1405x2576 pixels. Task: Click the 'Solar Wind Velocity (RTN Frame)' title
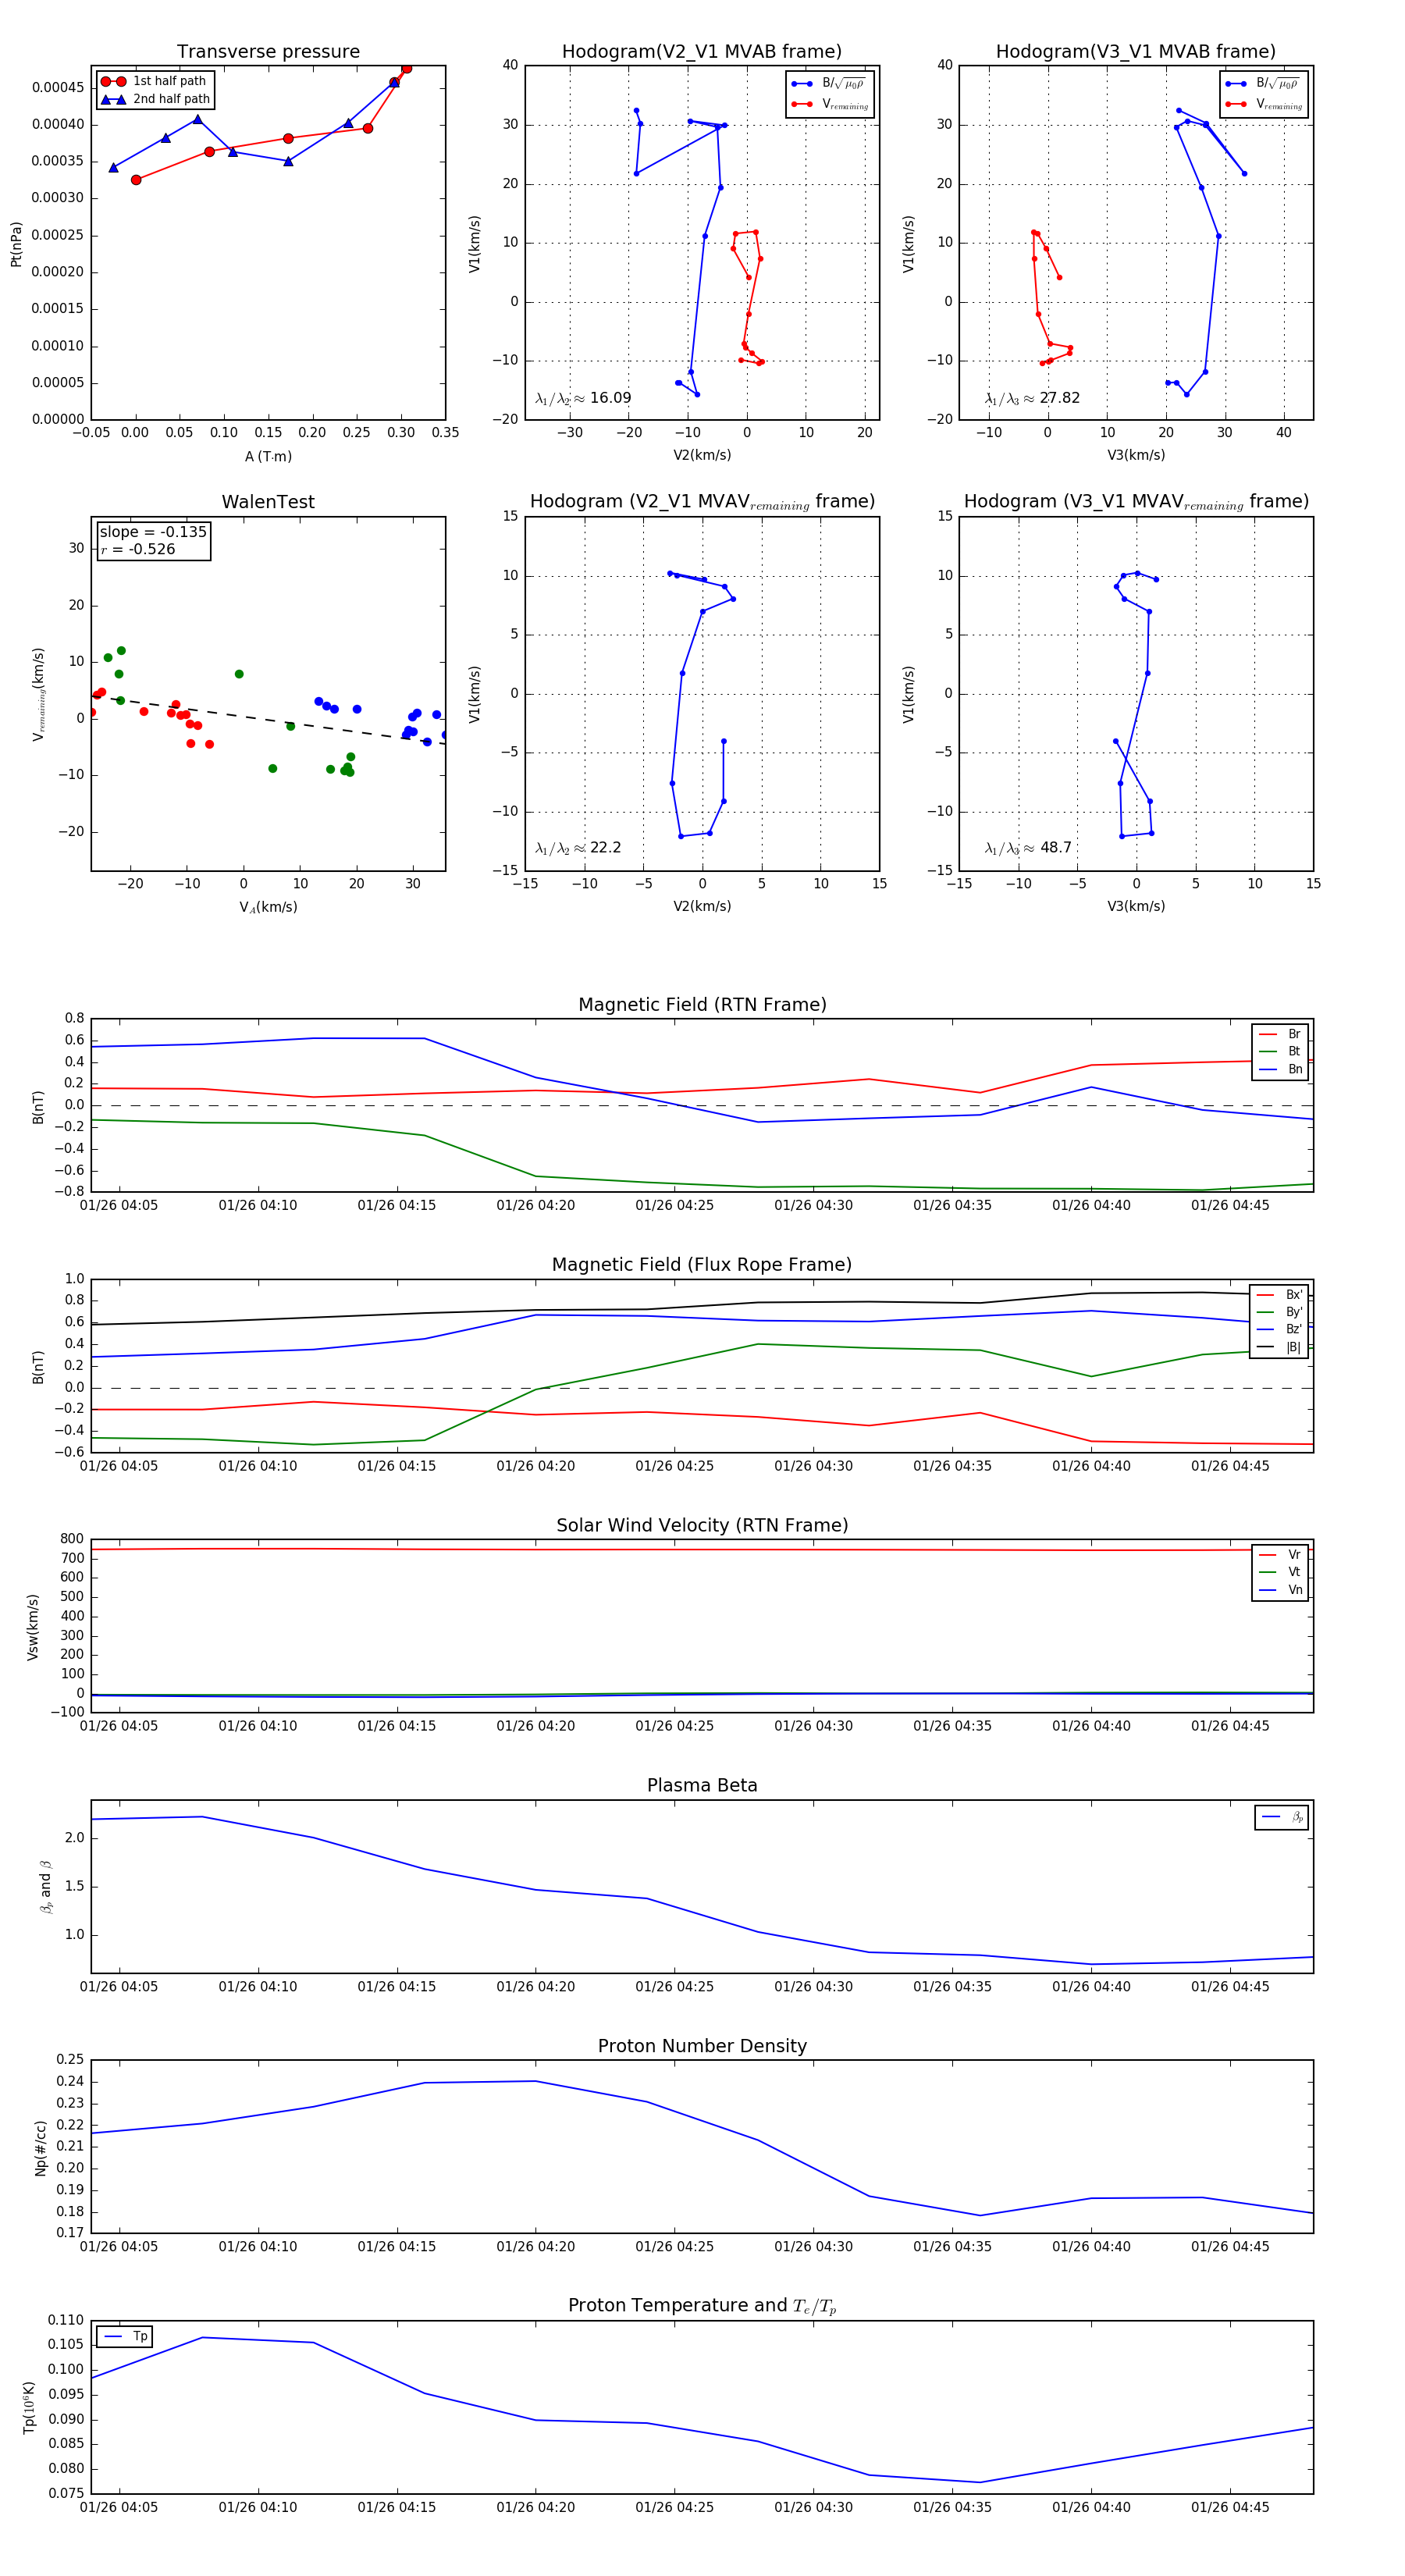702,1525
